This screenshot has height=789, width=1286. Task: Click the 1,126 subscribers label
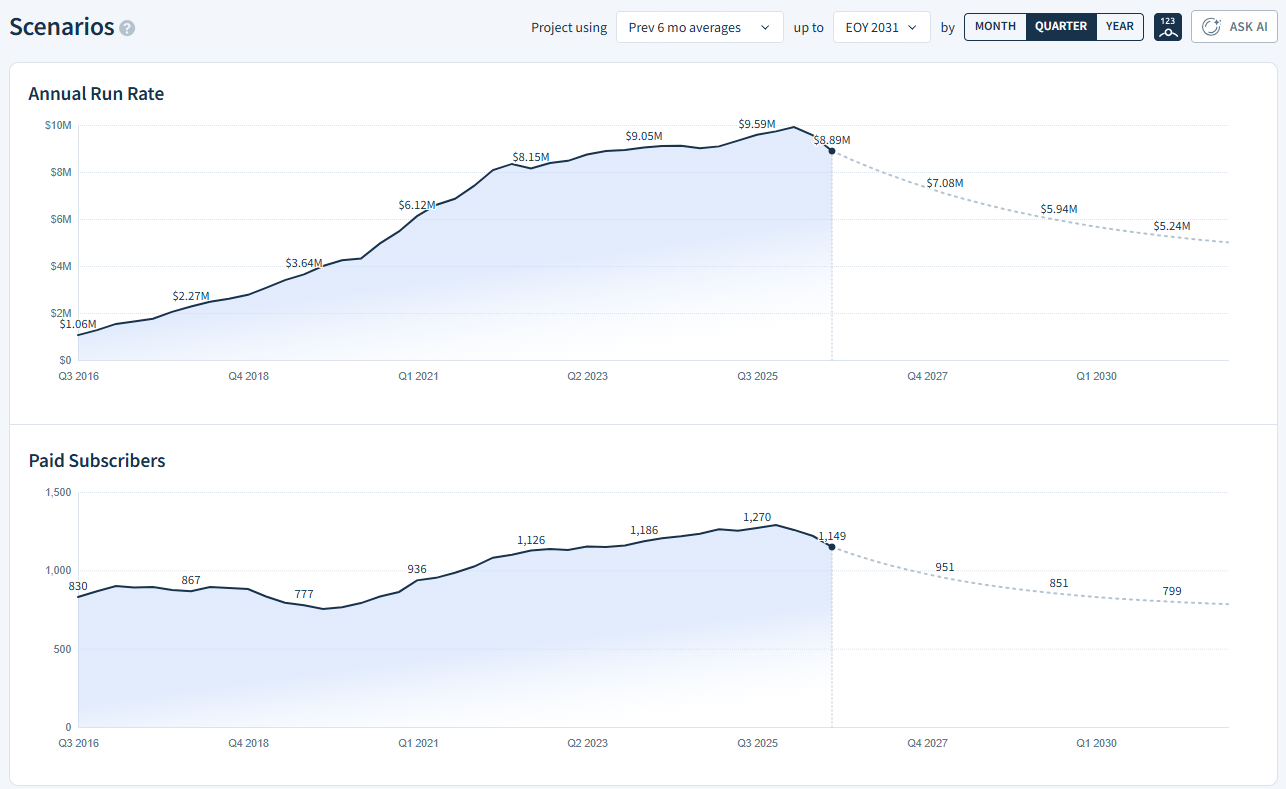531,540
